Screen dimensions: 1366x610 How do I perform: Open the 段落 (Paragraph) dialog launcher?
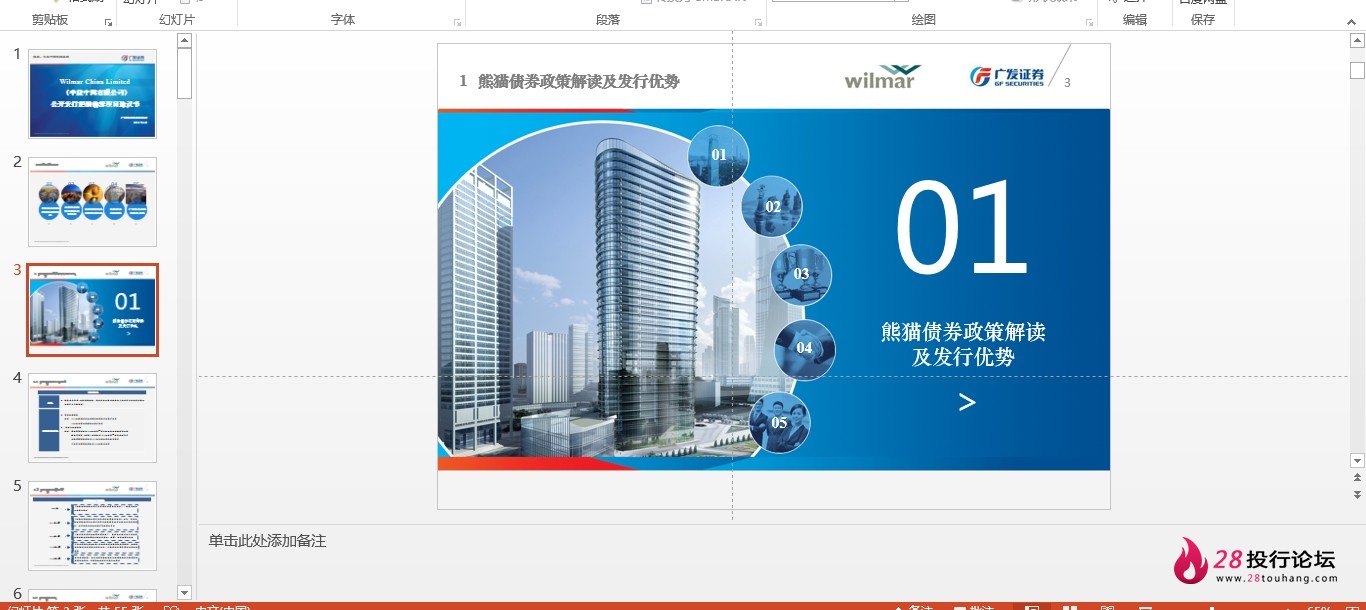758,22
